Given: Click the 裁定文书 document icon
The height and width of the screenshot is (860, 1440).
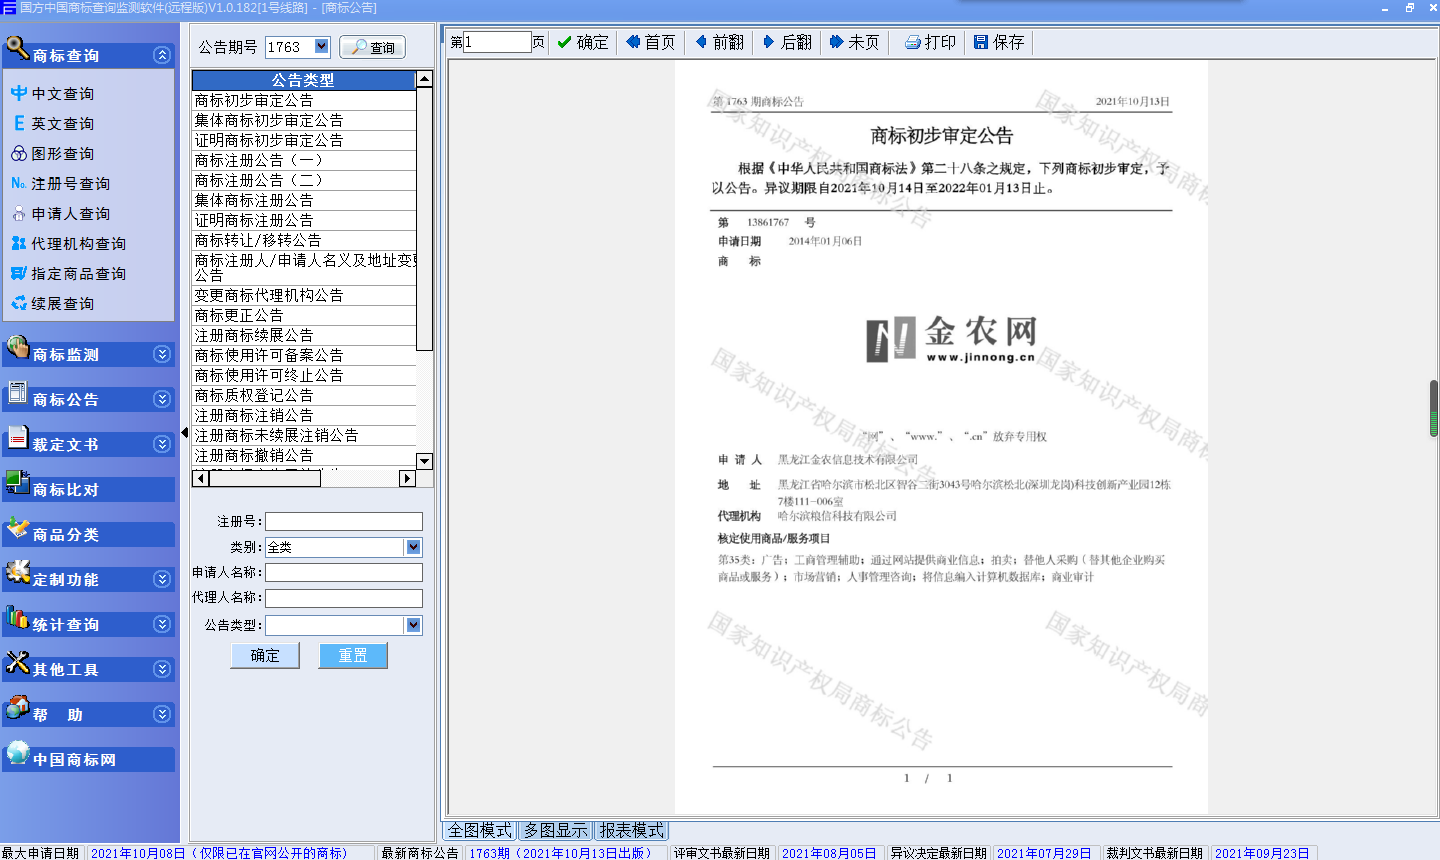Looking at the screenshot, I should tap(17, 438).
